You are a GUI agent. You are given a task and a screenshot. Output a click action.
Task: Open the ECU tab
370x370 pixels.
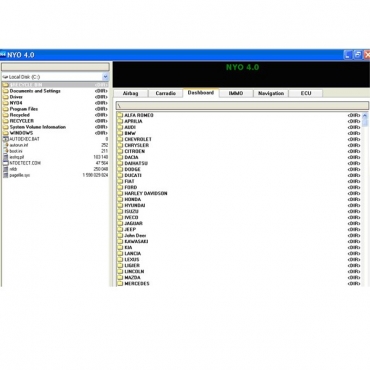click(306, 93)
